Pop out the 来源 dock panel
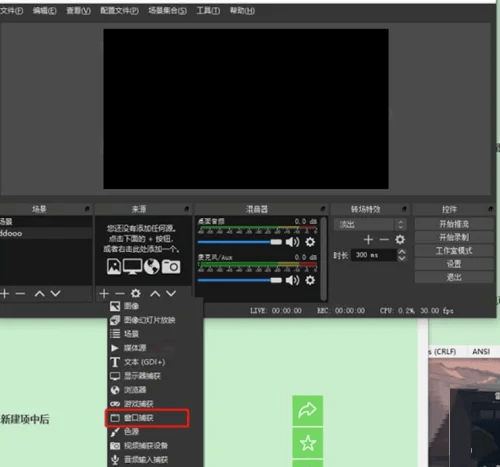Viewport: 500px width, 467px height. pyautogui.click(x=187, y=209)
